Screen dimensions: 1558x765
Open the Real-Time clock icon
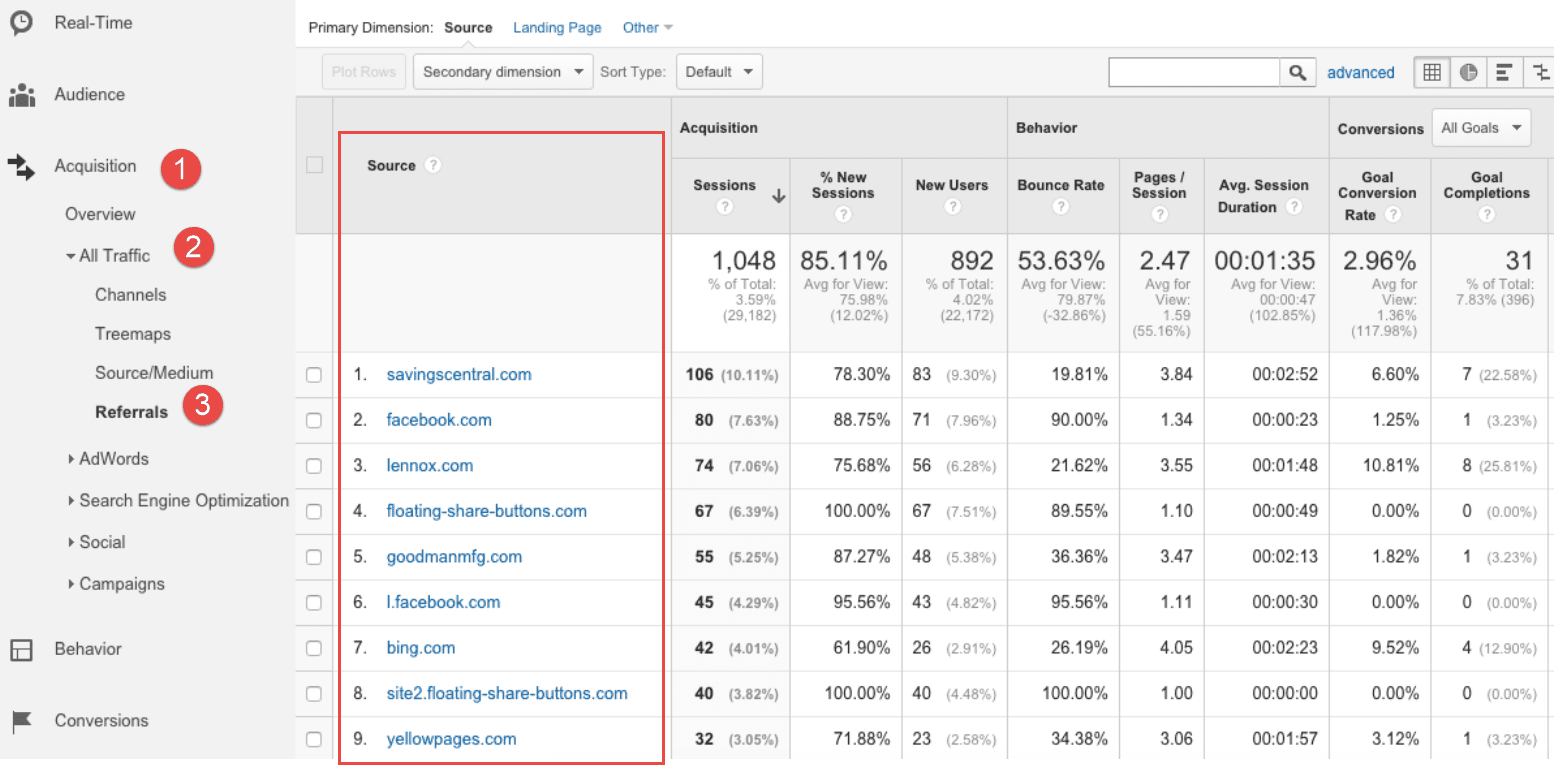(21, 22)
